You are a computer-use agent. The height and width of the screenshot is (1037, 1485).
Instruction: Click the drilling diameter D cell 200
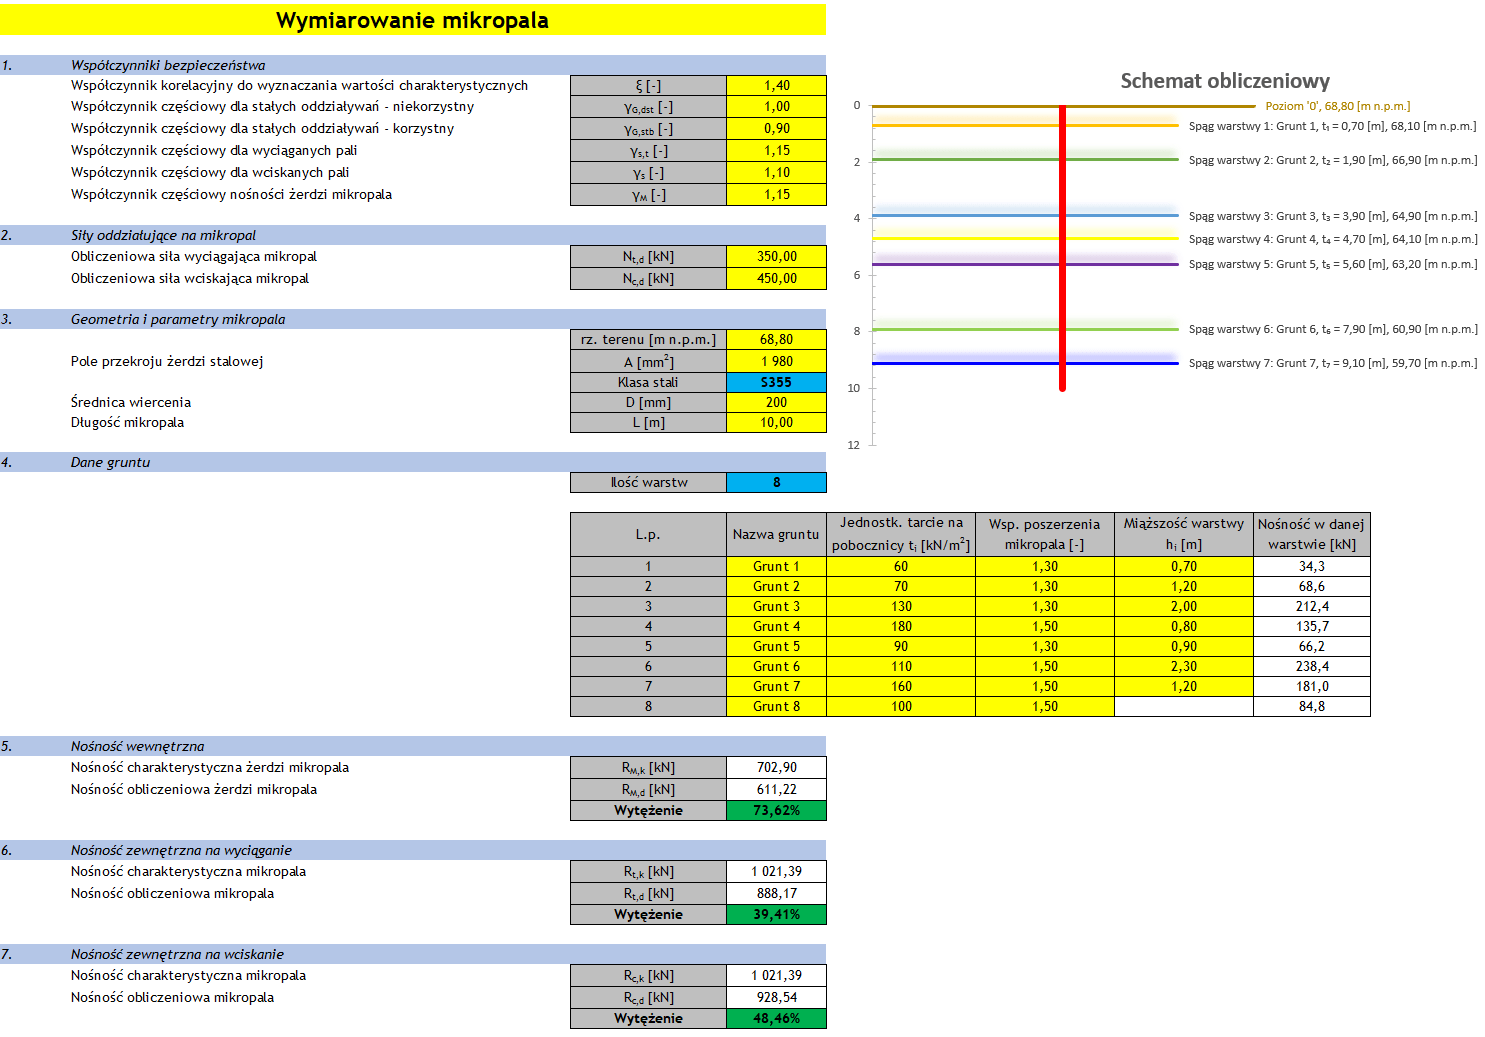[x=776, y=402]
